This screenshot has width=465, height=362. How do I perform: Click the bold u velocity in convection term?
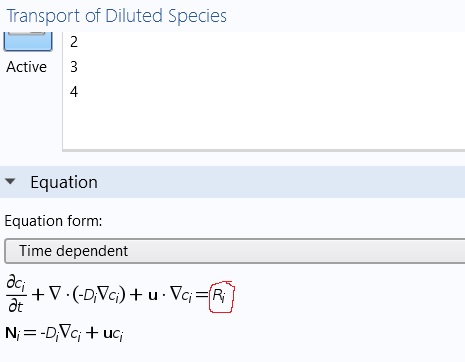tap(153, 295)
